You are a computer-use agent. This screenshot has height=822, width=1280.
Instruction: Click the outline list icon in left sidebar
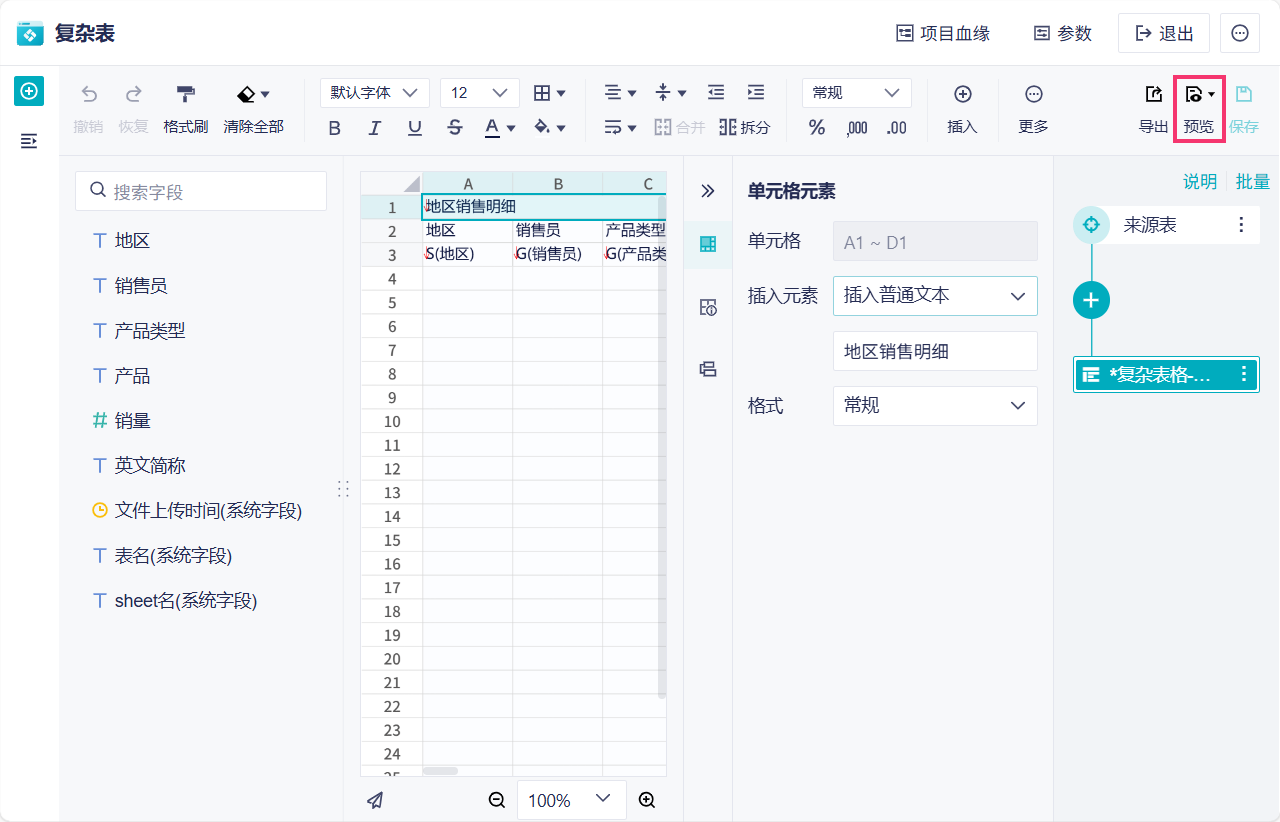(x=29, y=141)
